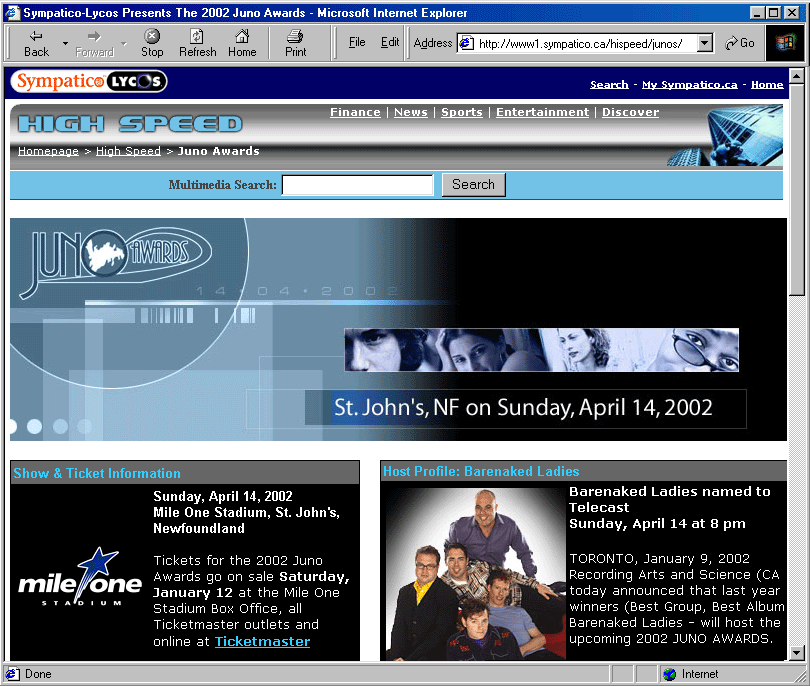
Task: Close the Internet Explorer window
Action: pyautogui.click(x=792, y=12)
